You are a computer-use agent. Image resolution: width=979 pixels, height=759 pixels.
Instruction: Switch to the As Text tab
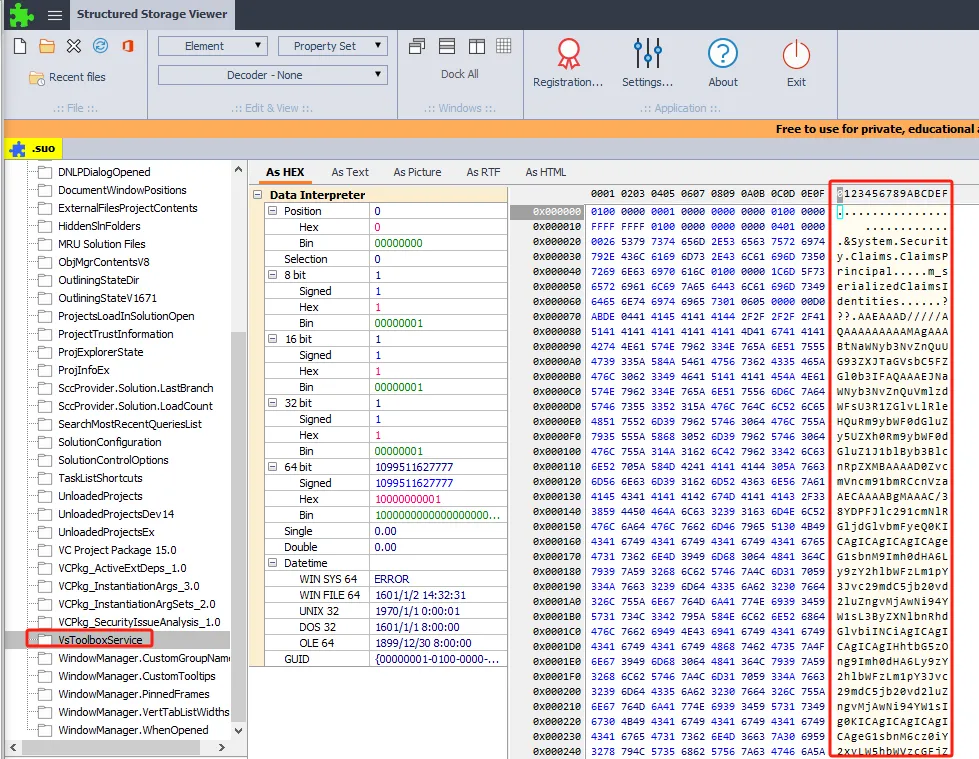tap(350, 172)
